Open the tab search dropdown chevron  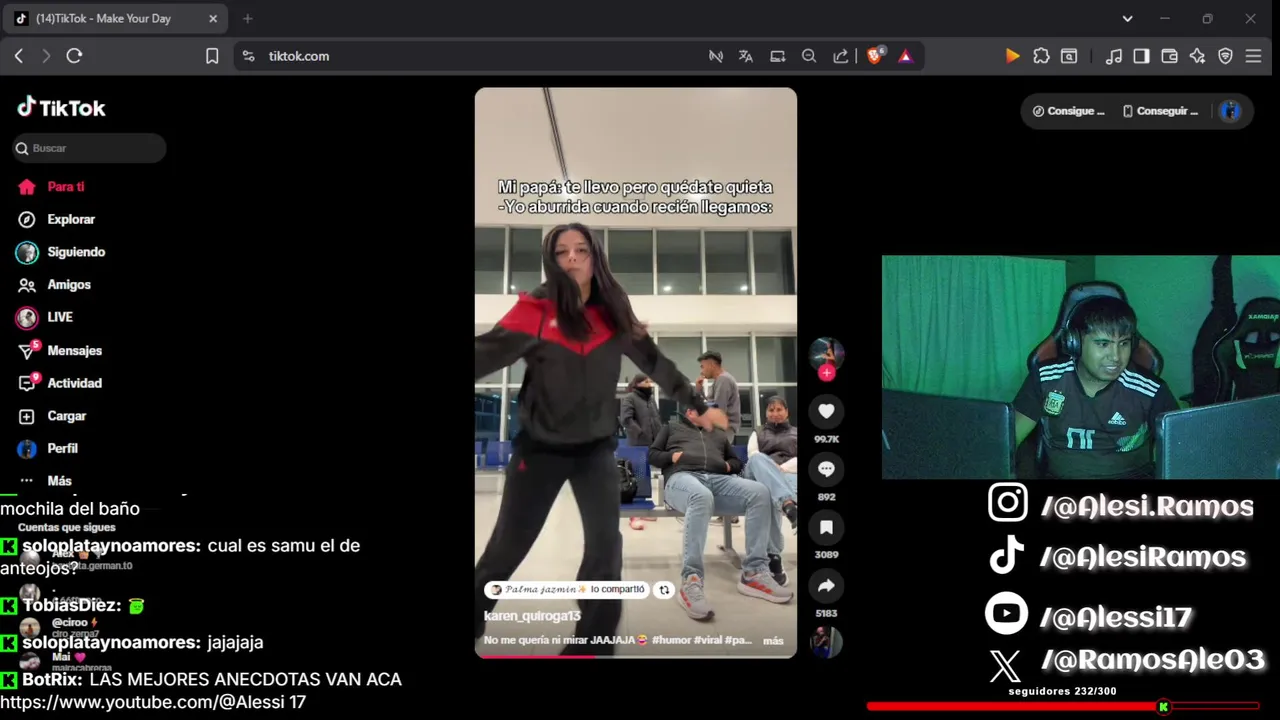(x=1127, y=18)
